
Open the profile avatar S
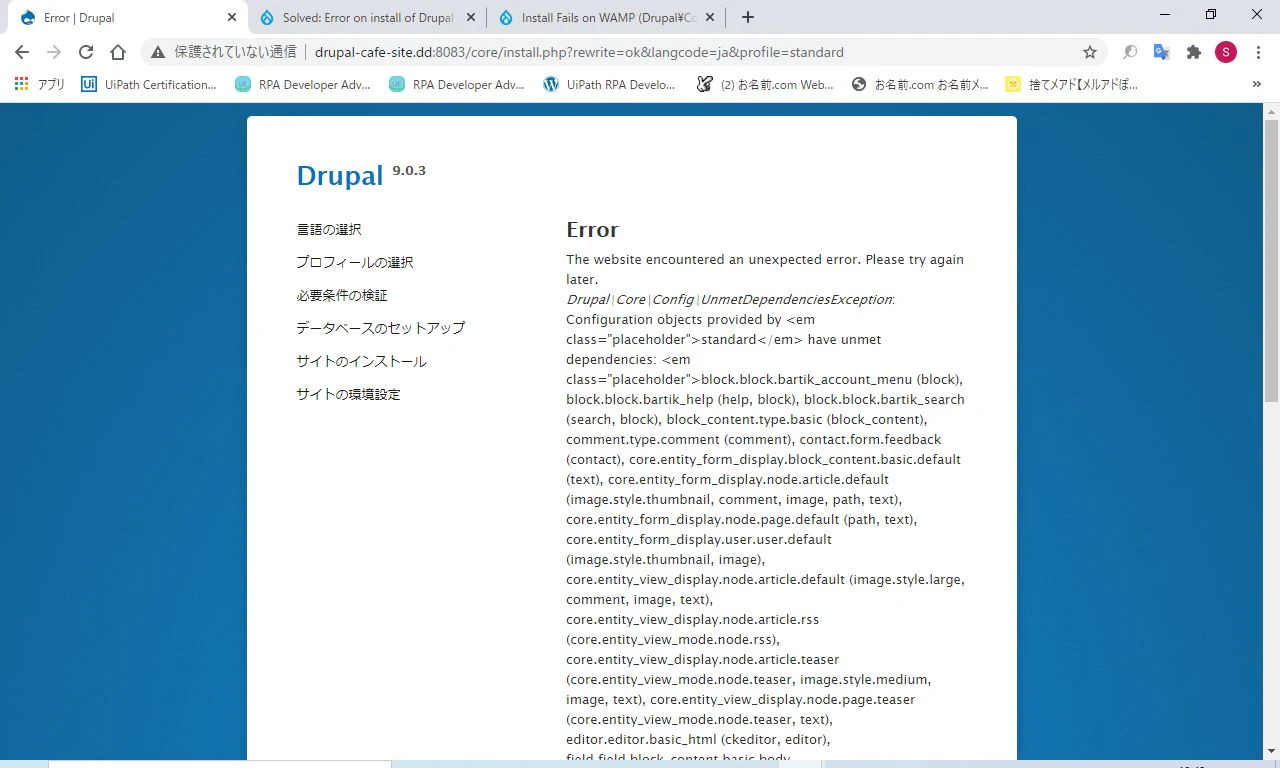tap(1226, 52)
